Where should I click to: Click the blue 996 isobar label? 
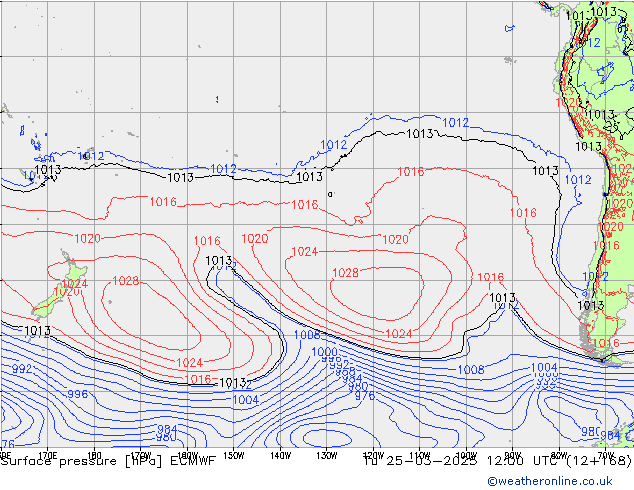pyautogui.click(x=77, y=394)
